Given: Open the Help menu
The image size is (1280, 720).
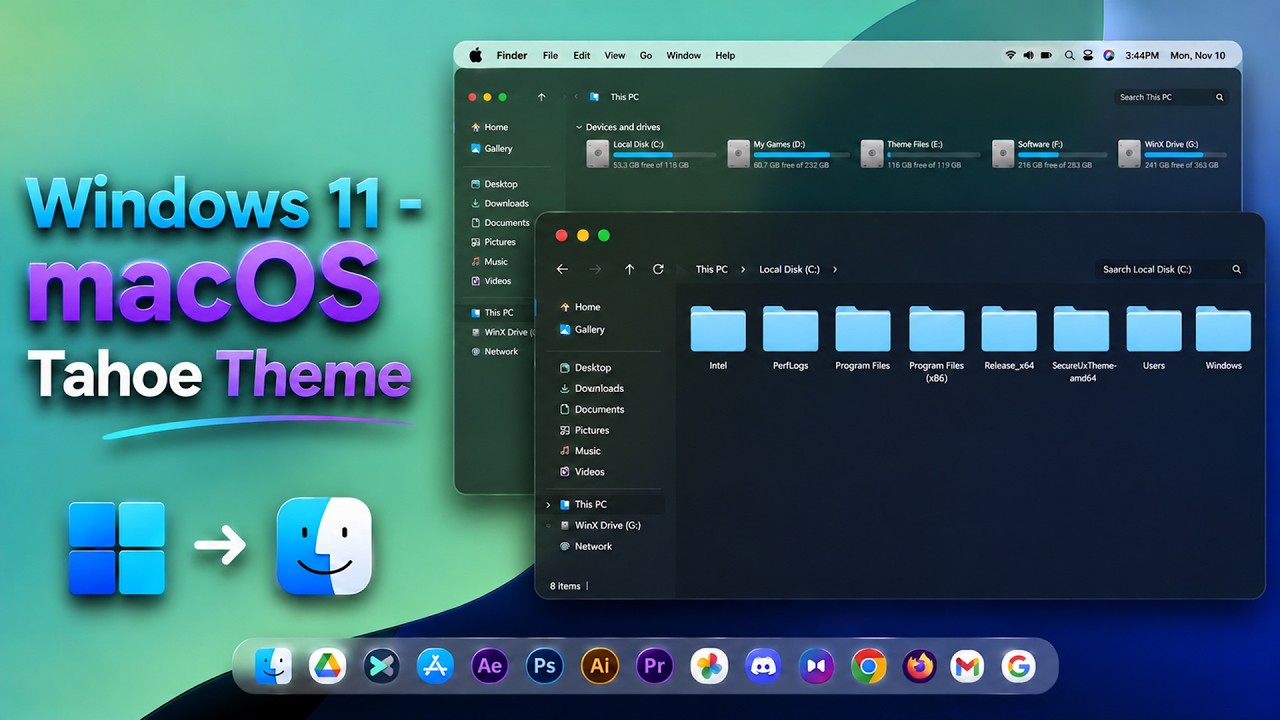Looking at the screenshot, I should (725, 55).
